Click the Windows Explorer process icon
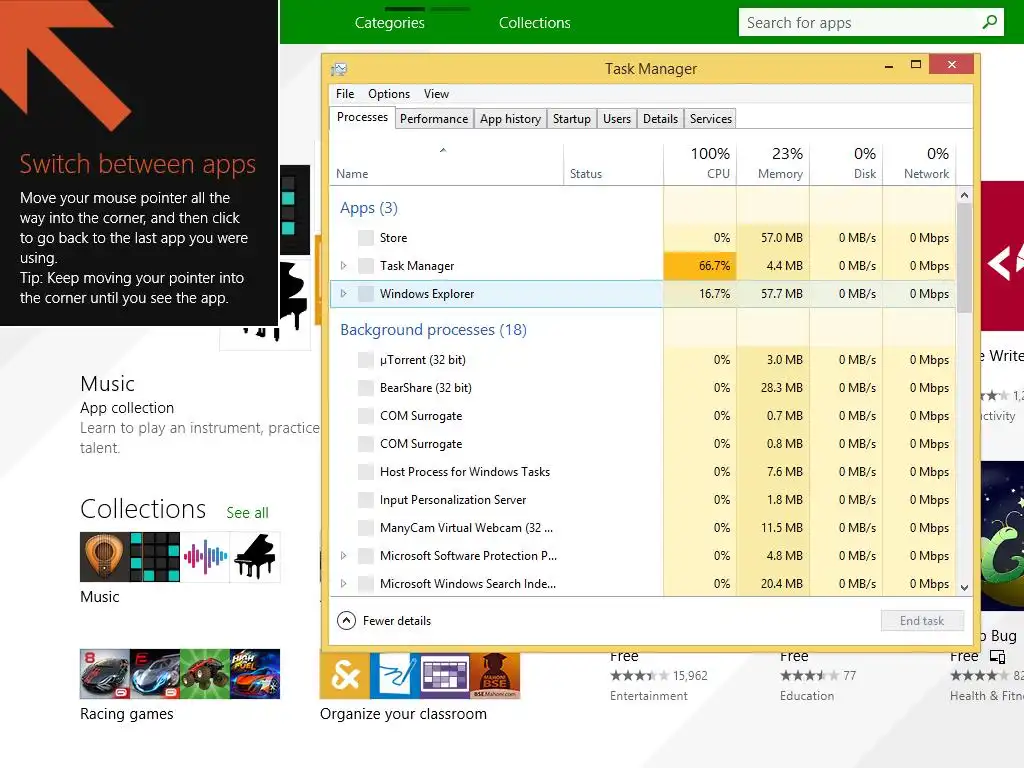This screenshot has width=1024, height=768. (x=366, y=294)
